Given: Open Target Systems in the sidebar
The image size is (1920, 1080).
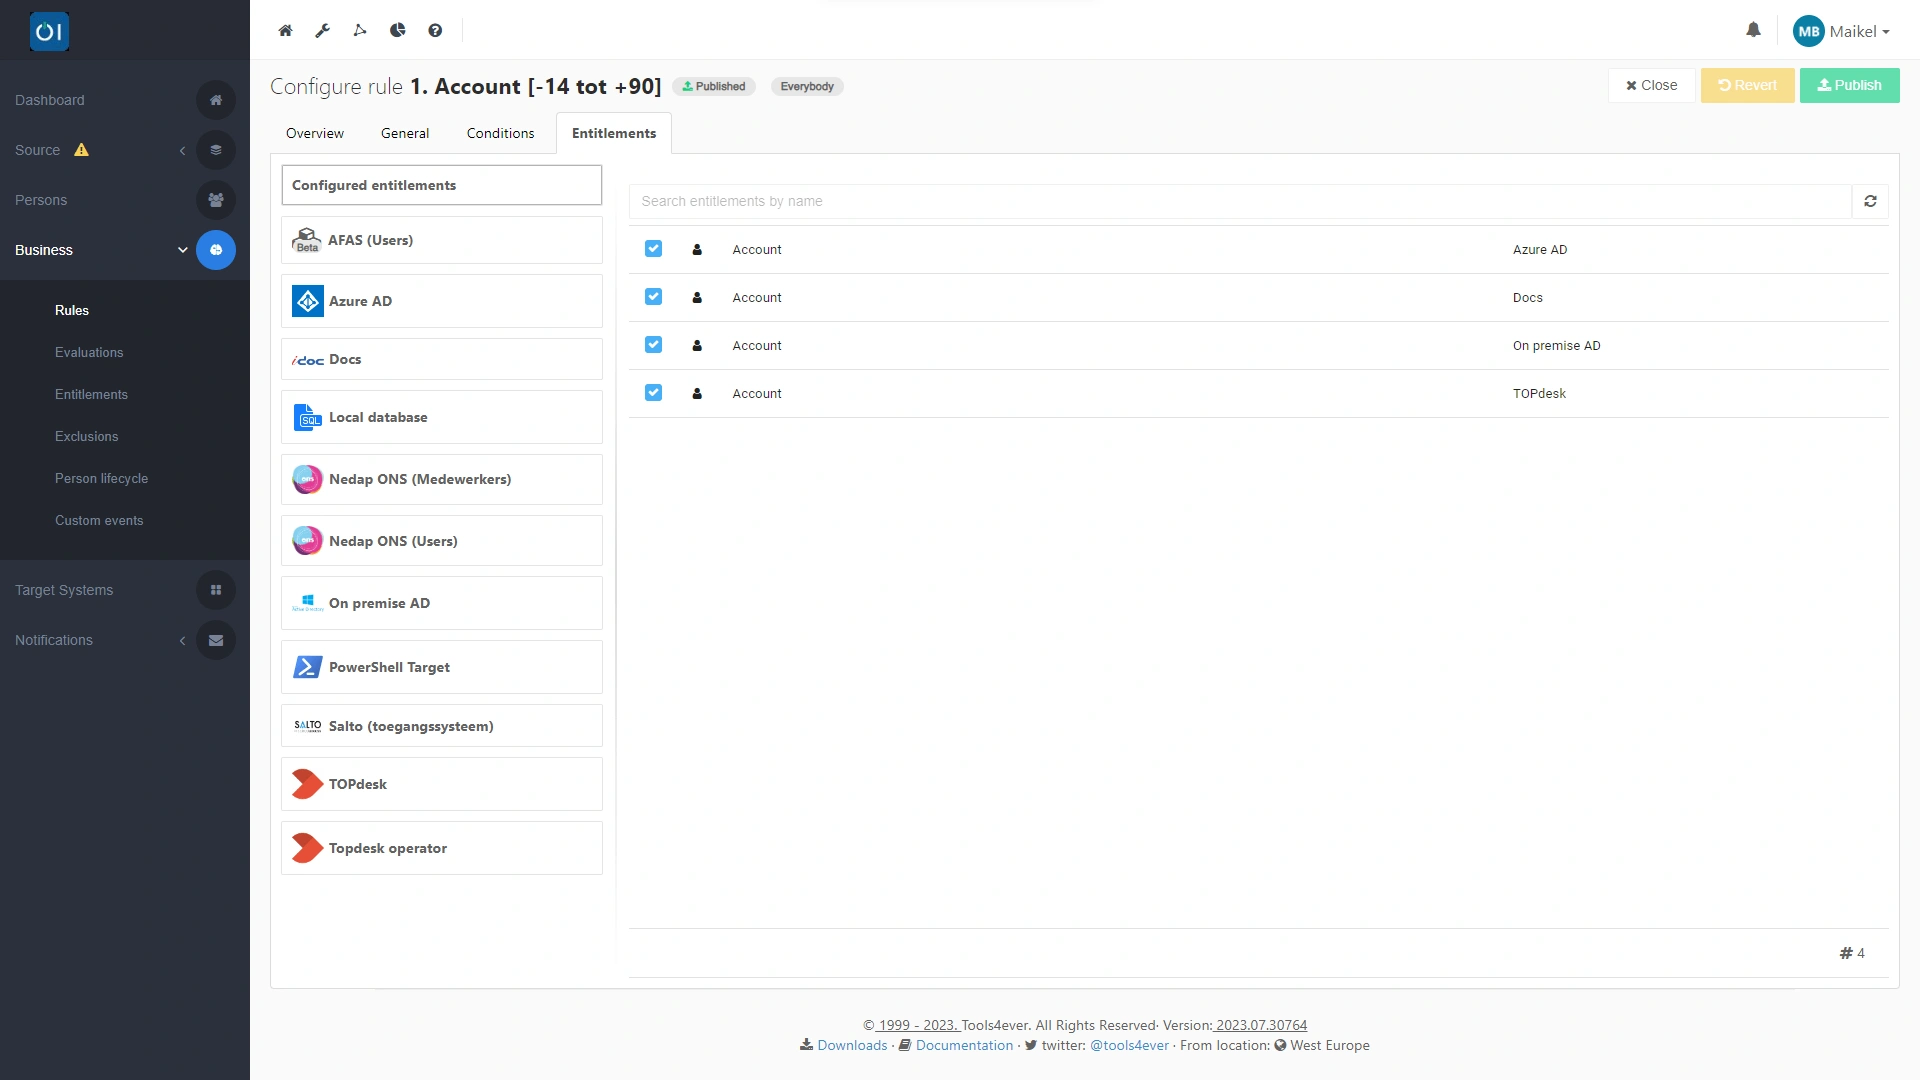Looking at the screenshot, I should pos(64,590).
